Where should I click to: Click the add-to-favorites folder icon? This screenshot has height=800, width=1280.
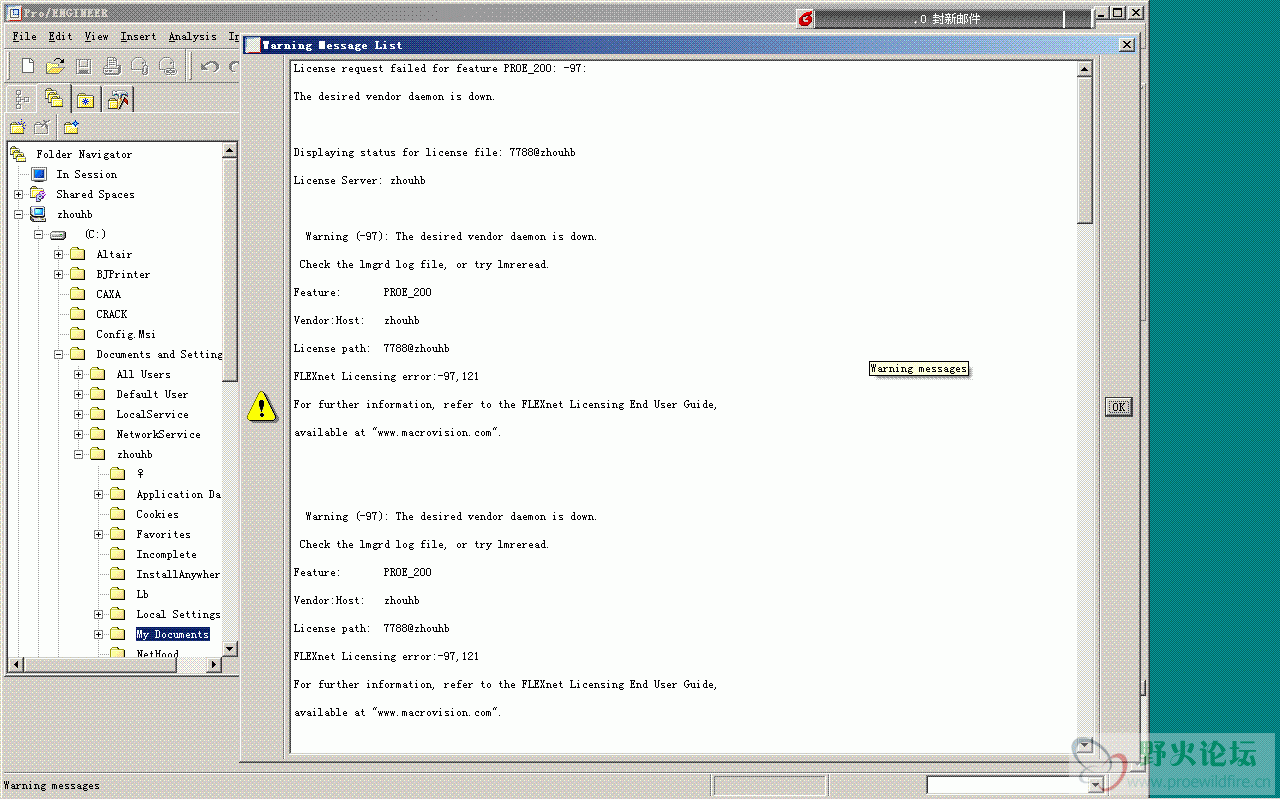click(x=71, y=127)
